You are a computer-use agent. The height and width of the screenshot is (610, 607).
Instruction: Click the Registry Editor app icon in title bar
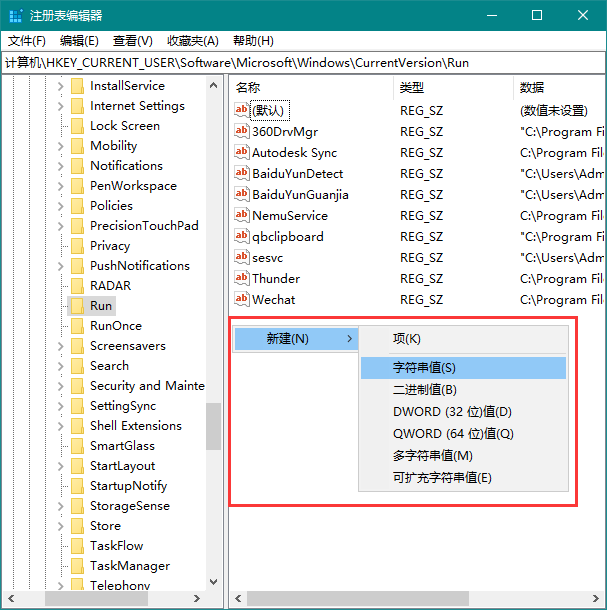(16, 16)
